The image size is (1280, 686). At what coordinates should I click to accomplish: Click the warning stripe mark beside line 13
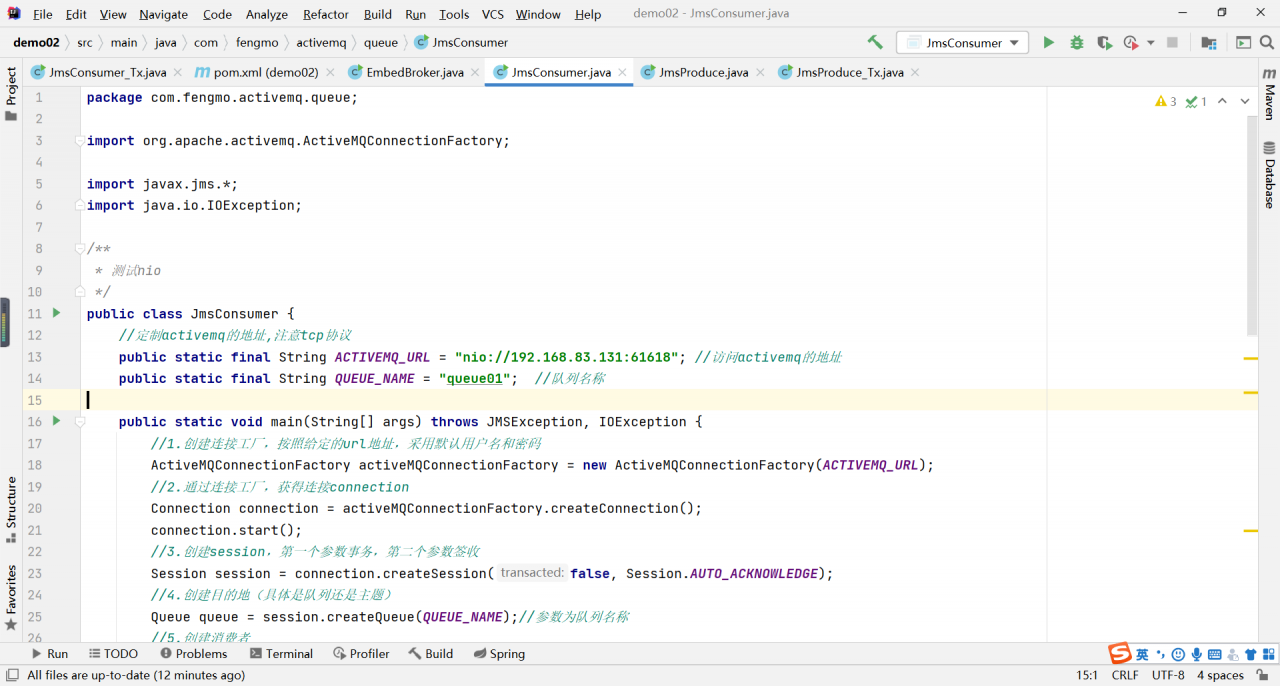click(x=1251, y=357)
